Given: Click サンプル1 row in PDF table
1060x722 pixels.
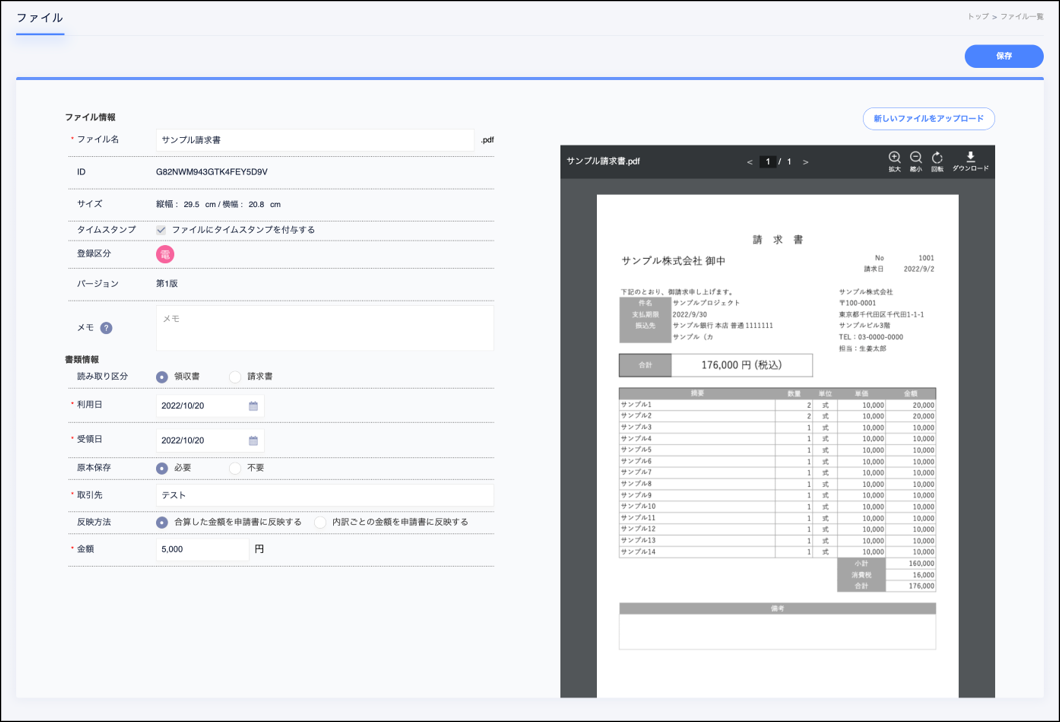Looking at the screenshot, I should click(777, 405).
